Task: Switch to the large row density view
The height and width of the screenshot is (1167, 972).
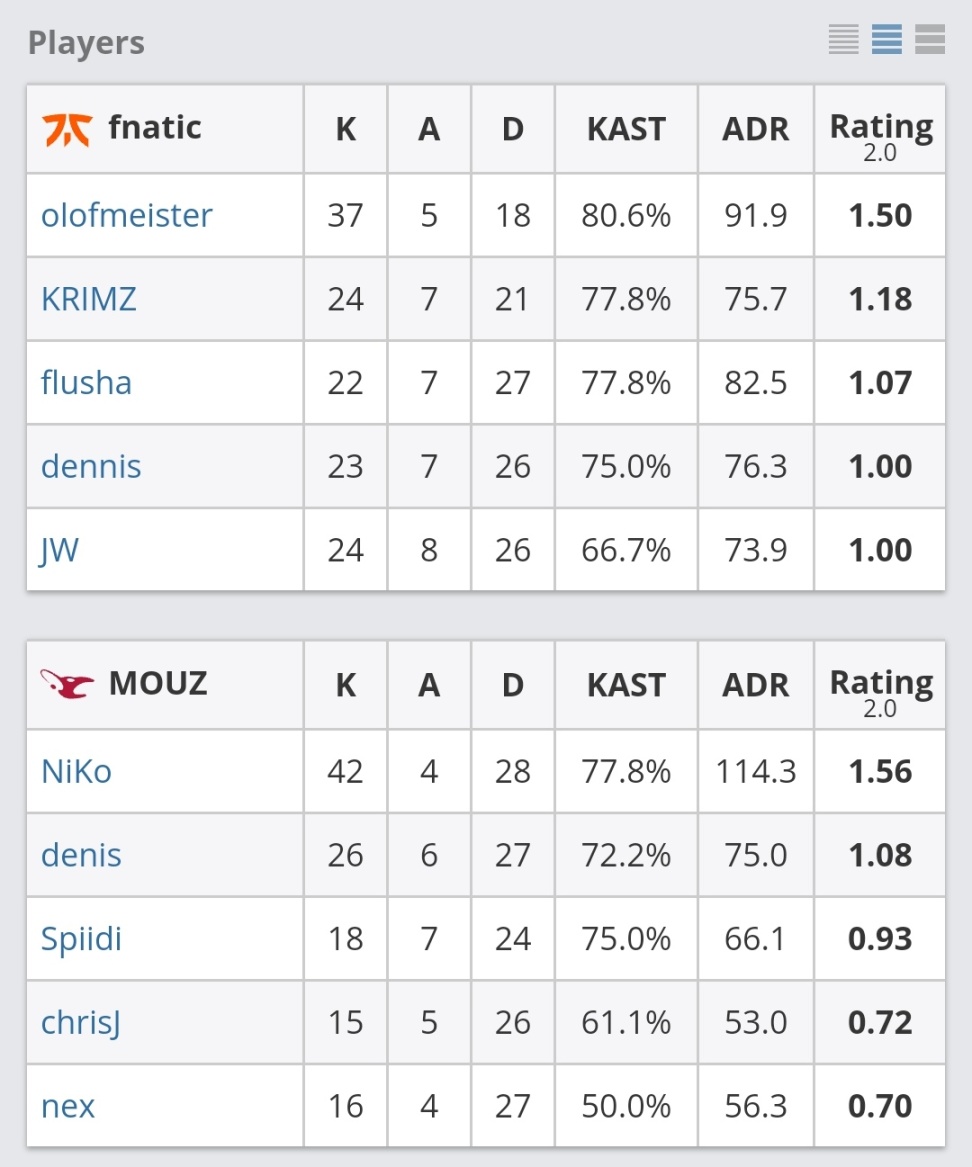Action: [x=930, y=39]
